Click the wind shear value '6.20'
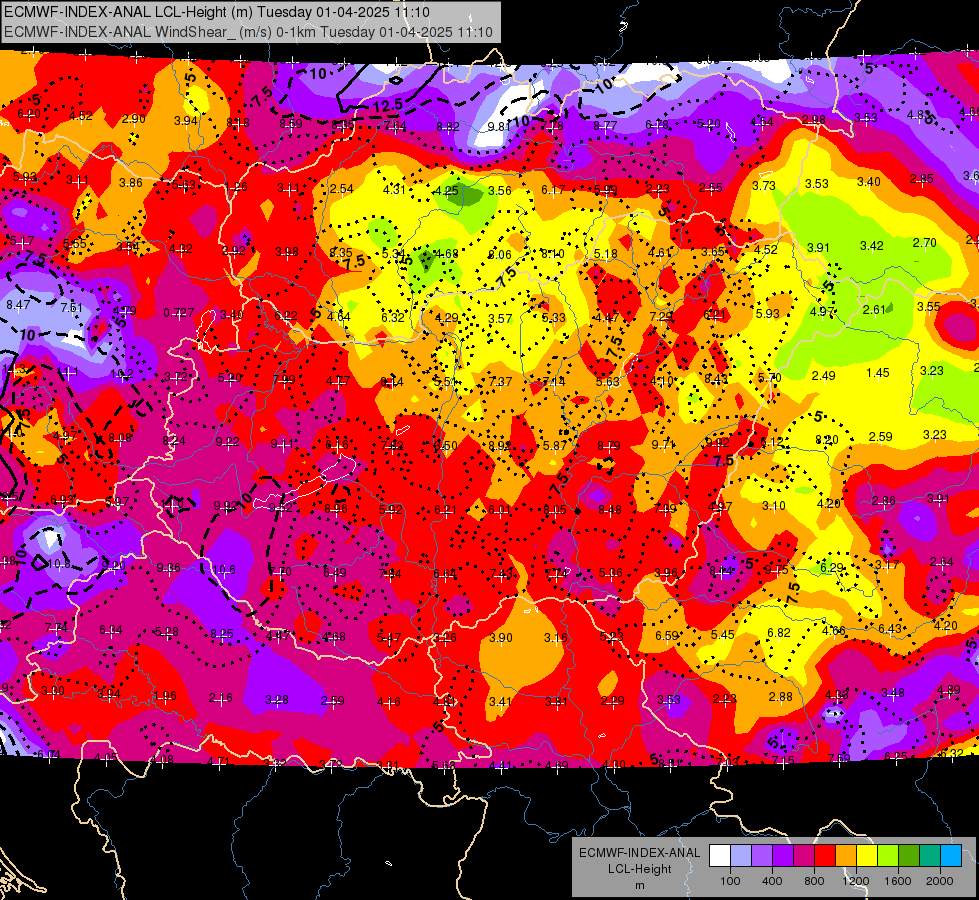 [29, 114]
